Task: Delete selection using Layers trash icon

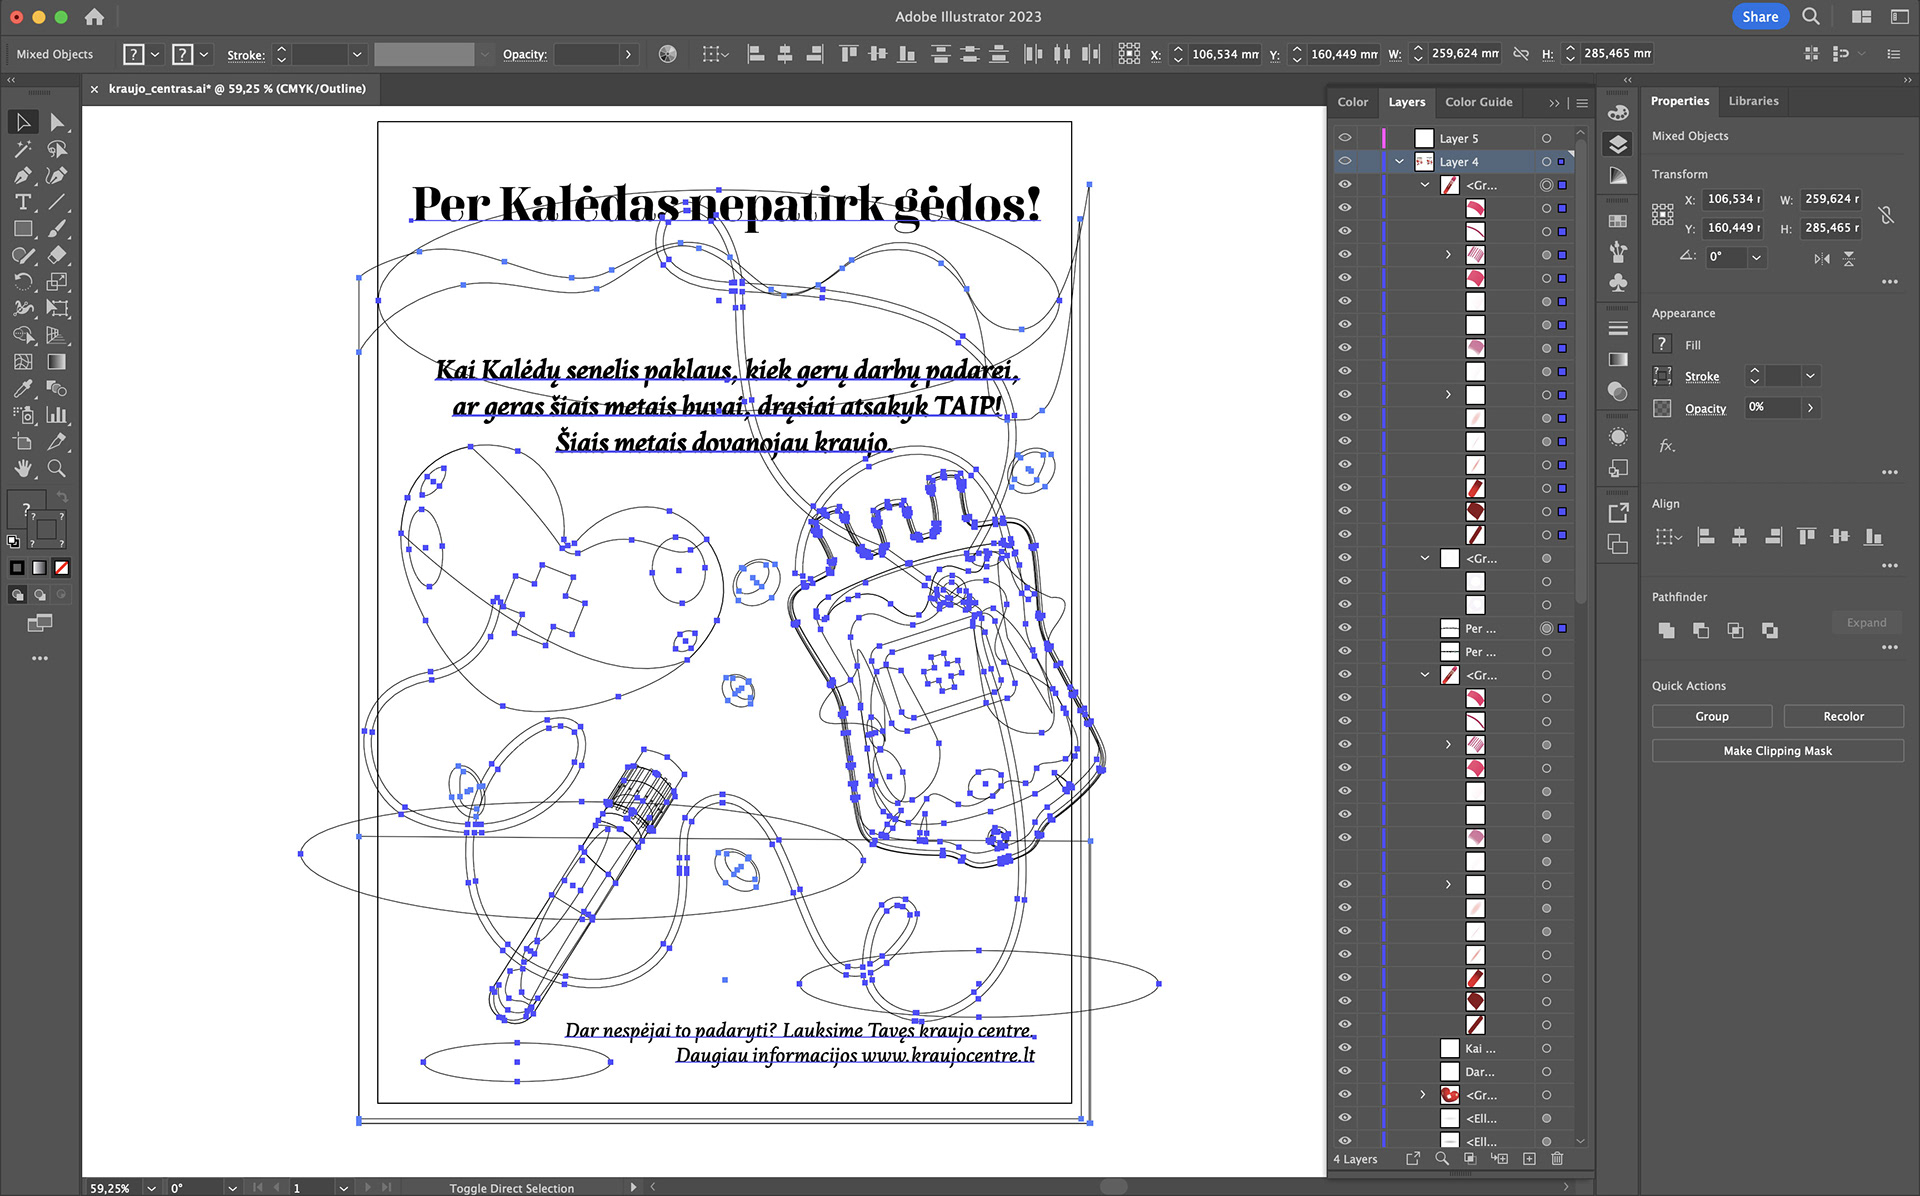Action: 1557,1158
